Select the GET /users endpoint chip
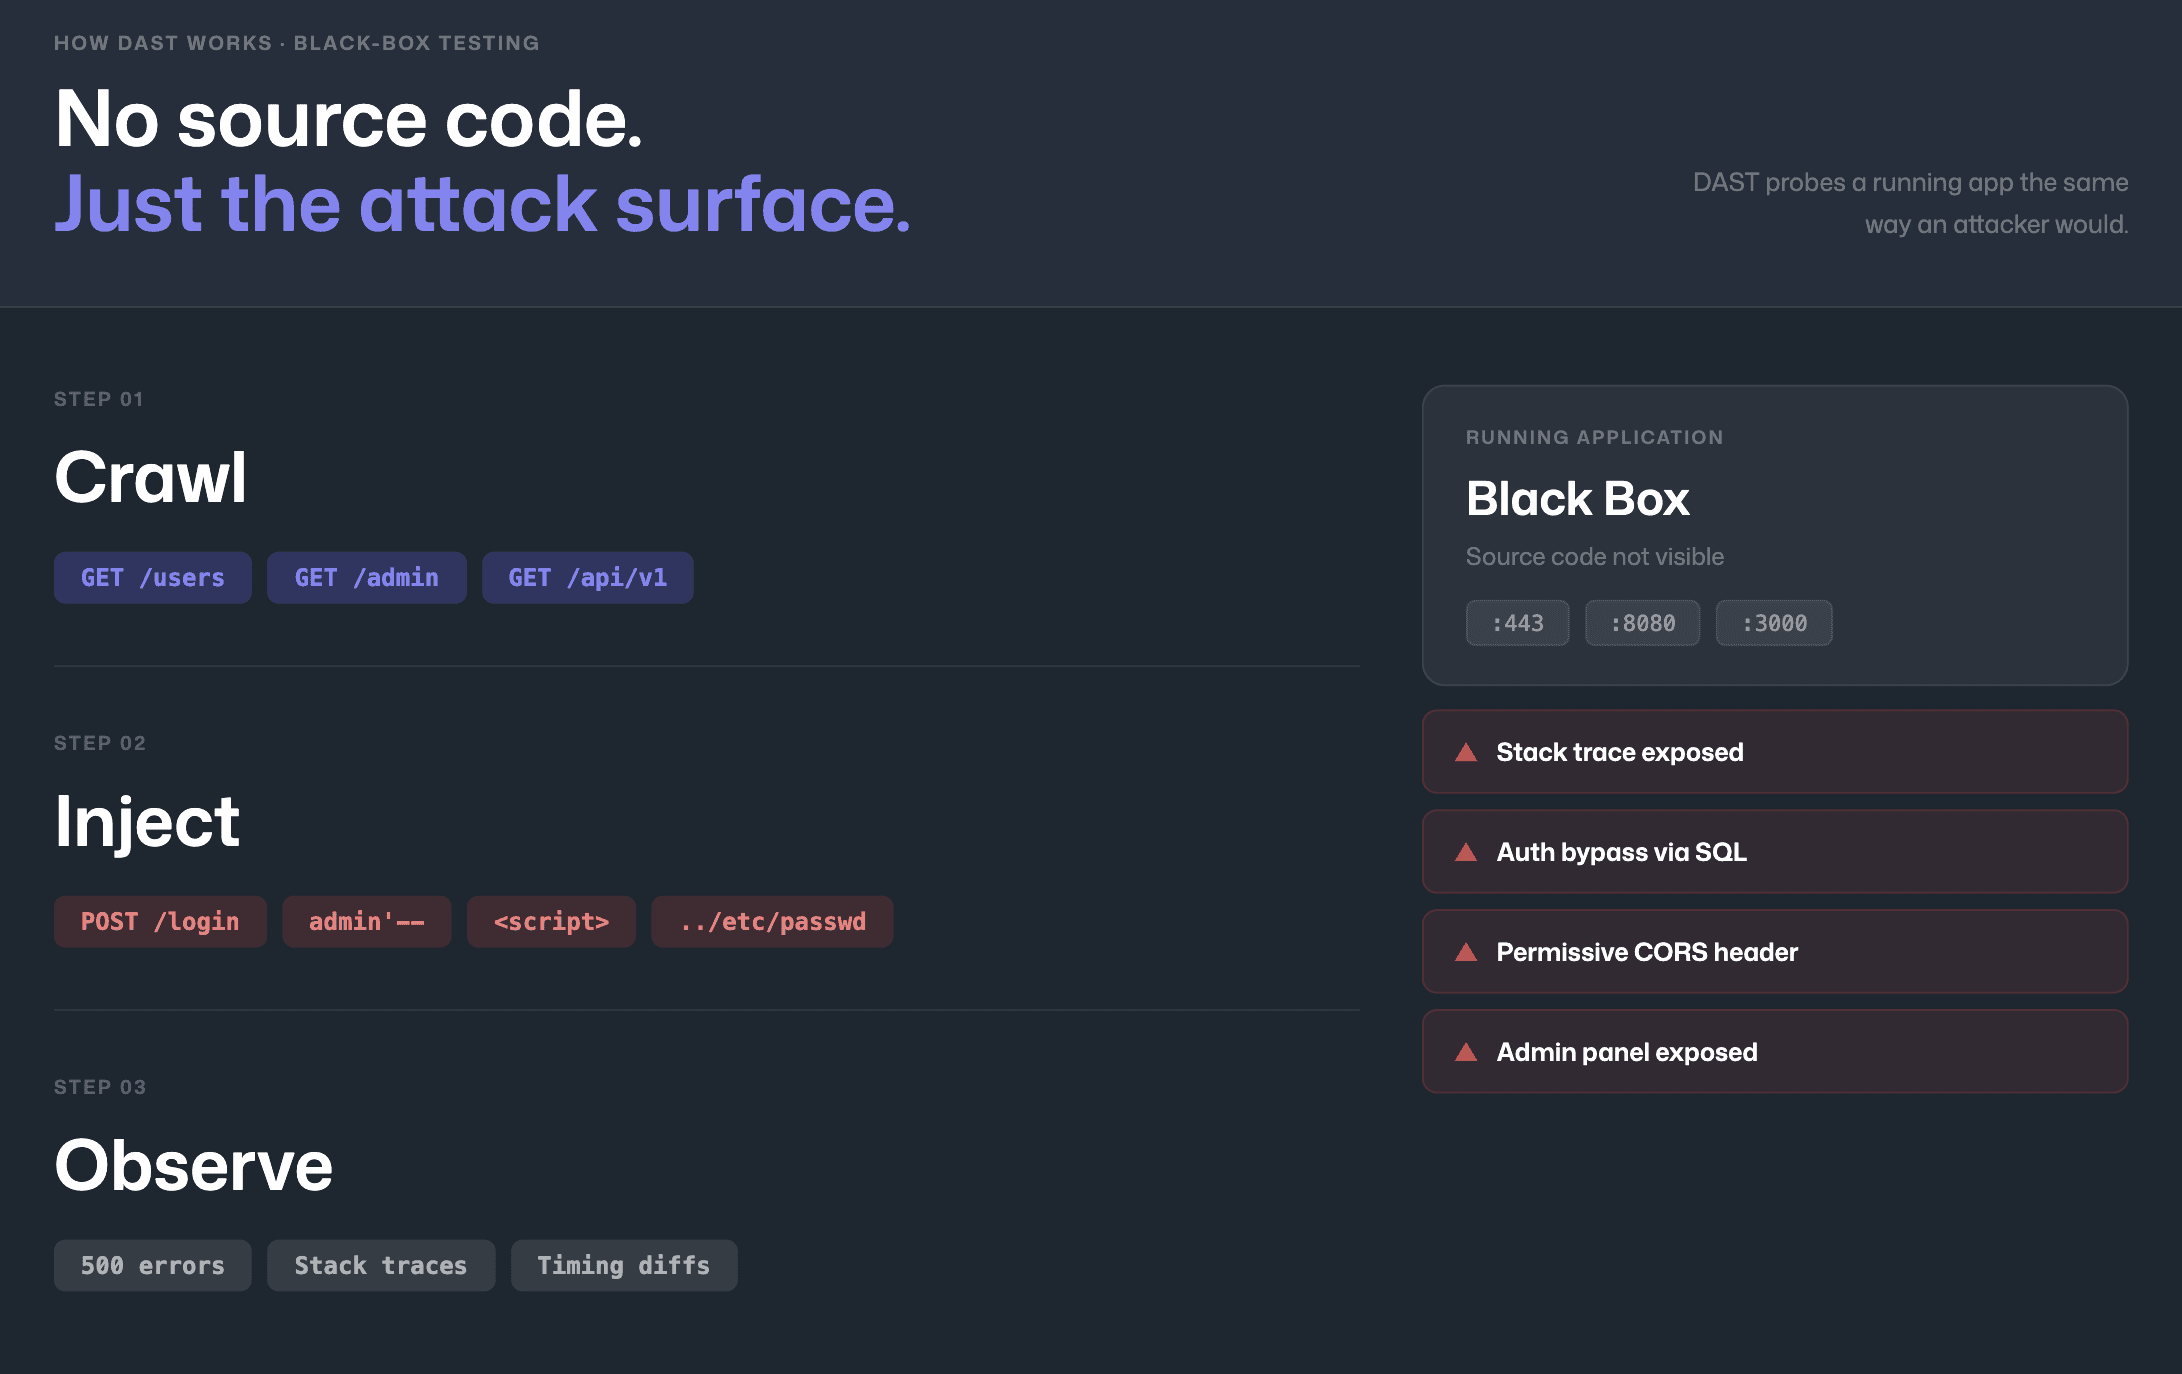The image size is (2182, 1374). [152, 578]
